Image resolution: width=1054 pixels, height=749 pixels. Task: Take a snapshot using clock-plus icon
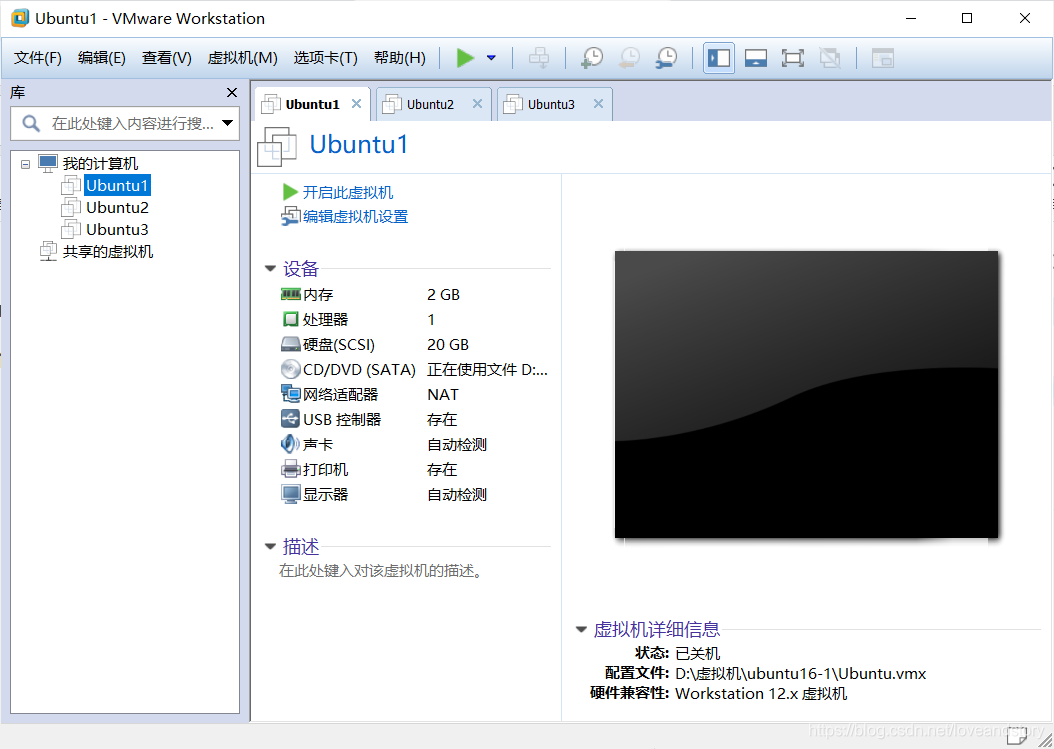(x=592, y=58)
